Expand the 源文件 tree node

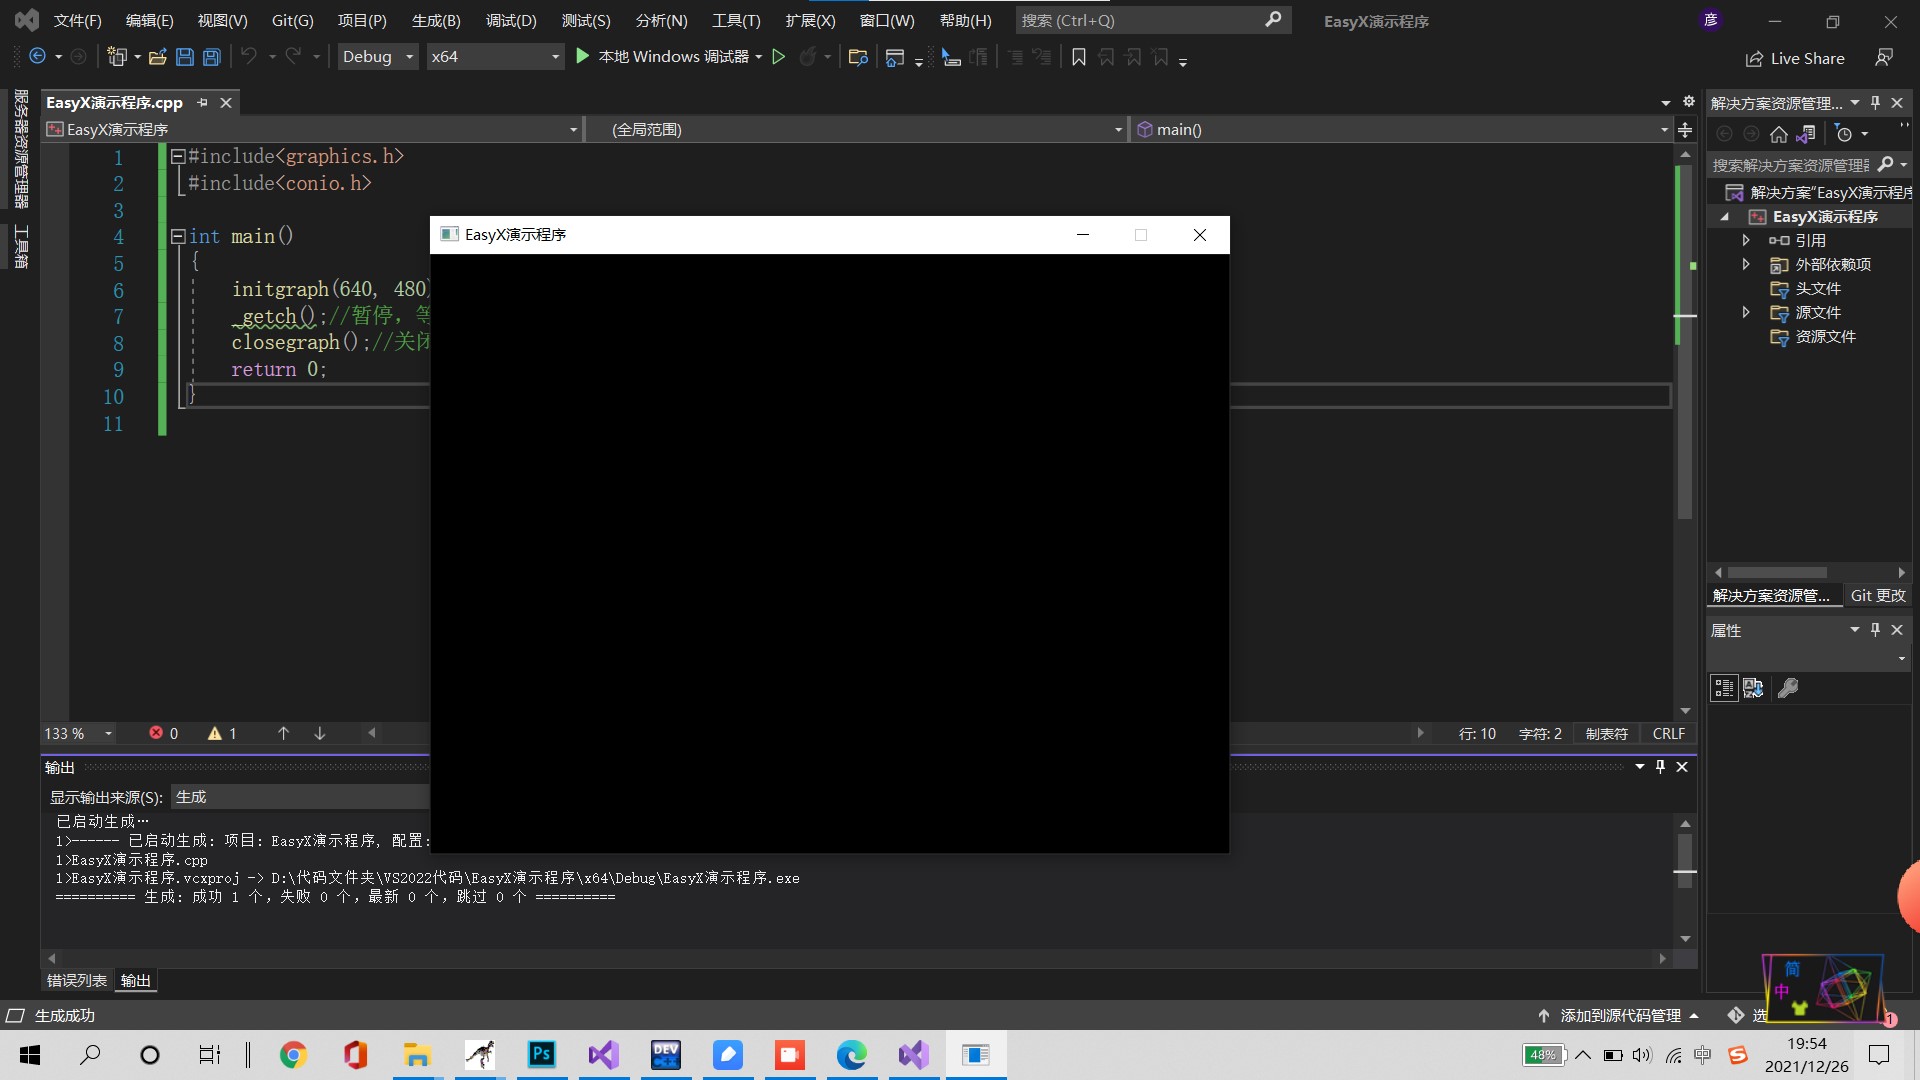point(1745,312)
